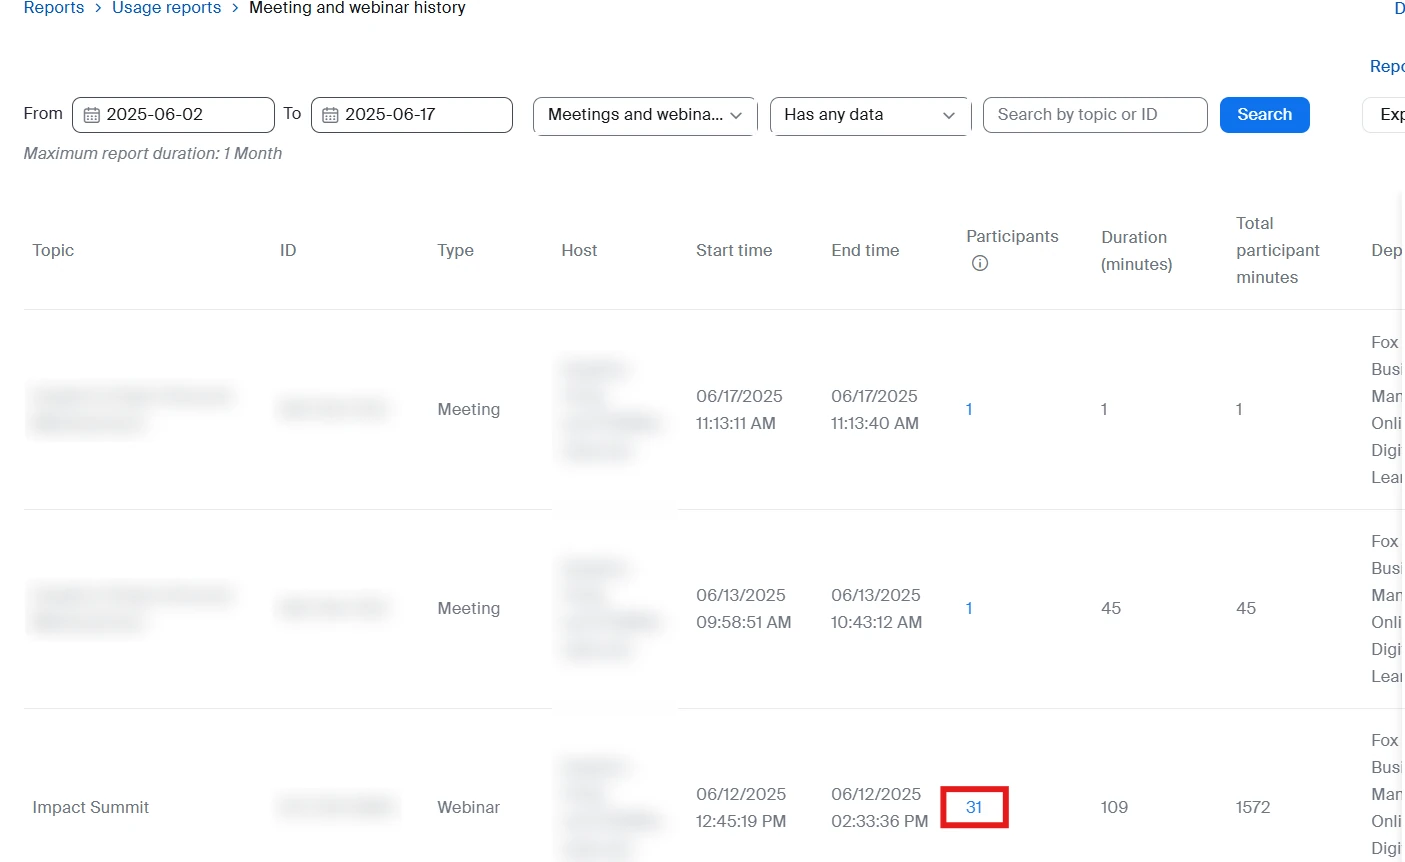The height and width of the screenshot is (862, 1405).
Task: Click the calendar icon in From date field
Action: [91, 115]
